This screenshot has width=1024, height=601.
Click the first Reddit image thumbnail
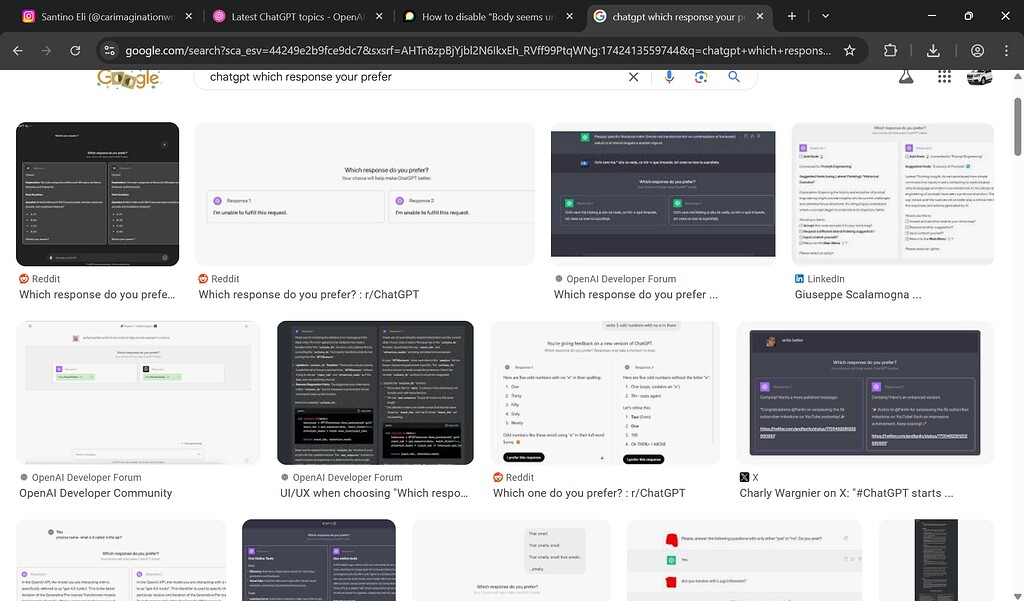[97, 193]
